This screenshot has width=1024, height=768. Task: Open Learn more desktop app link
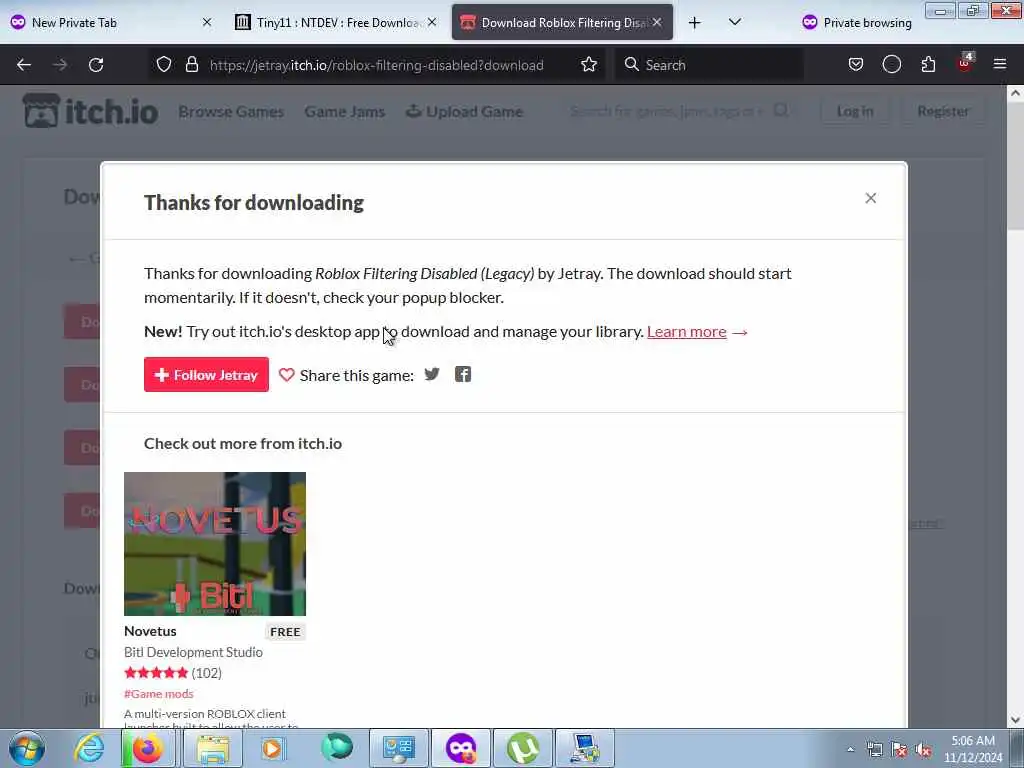pos(686,332)
